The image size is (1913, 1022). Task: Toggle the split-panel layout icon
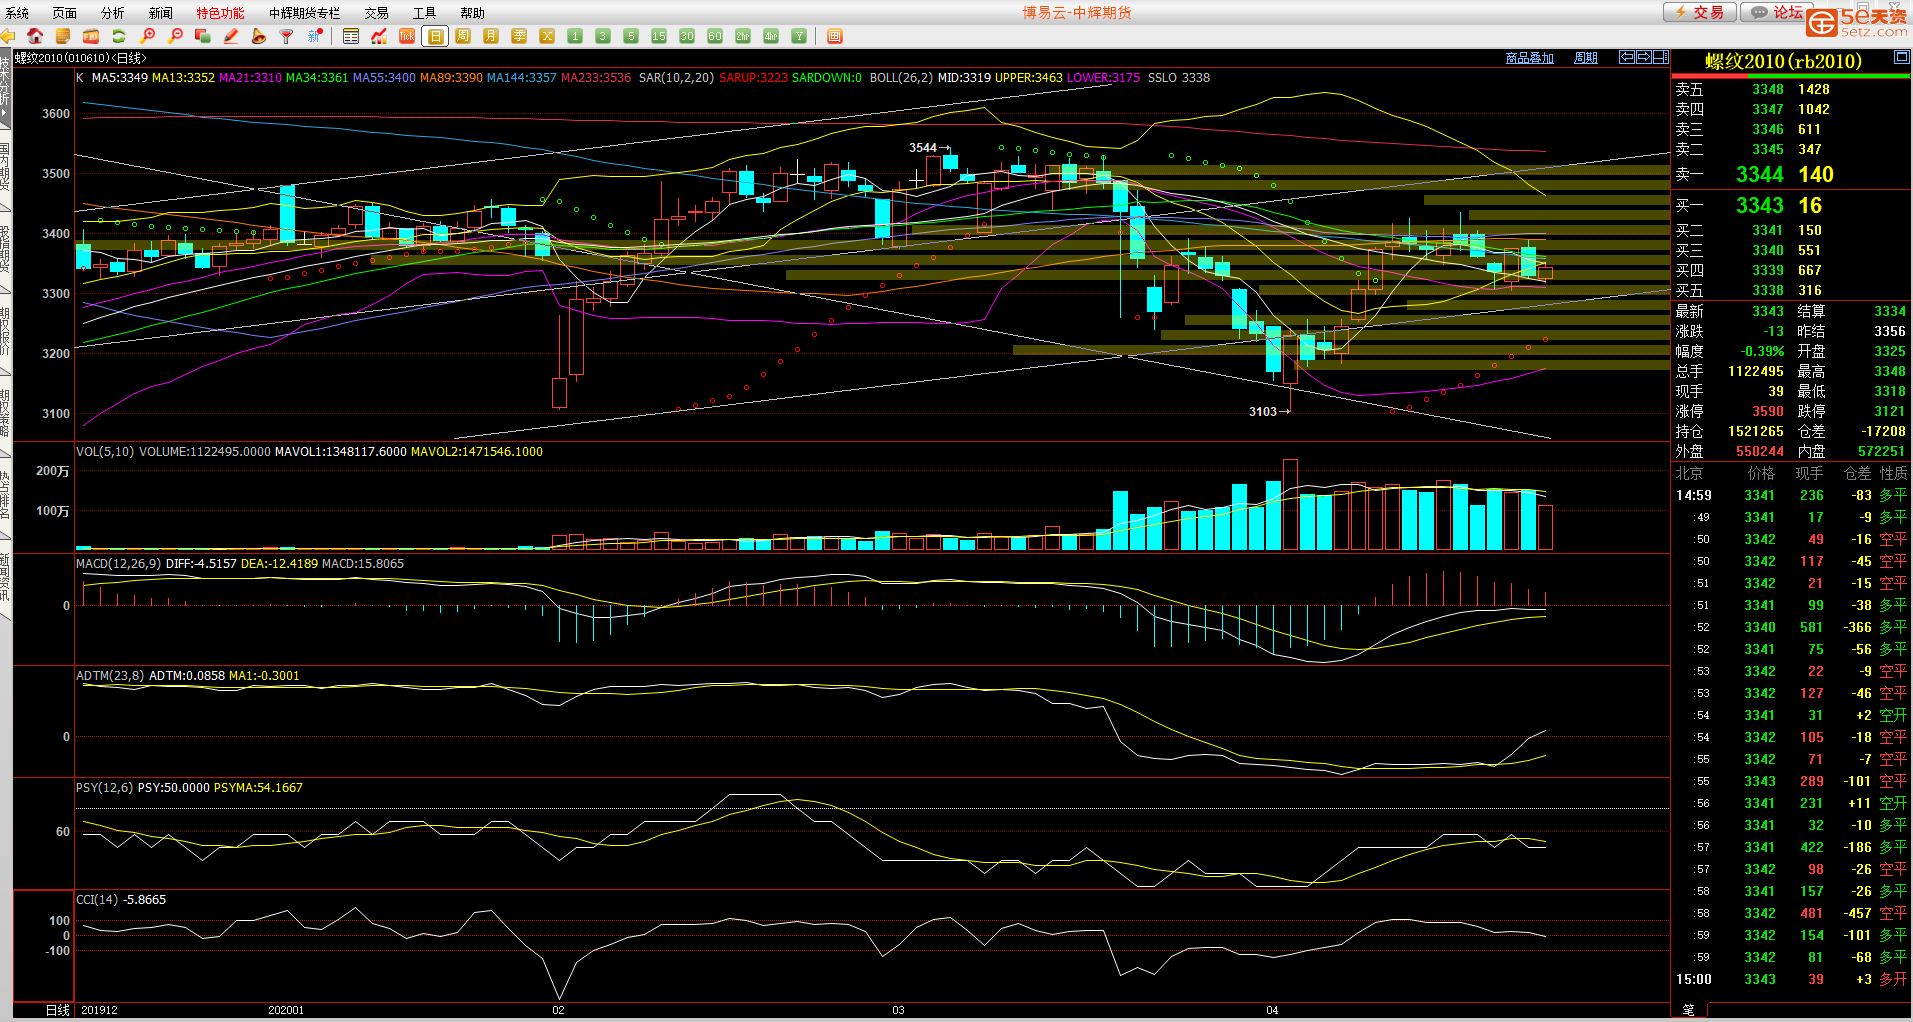[1660, 57]
